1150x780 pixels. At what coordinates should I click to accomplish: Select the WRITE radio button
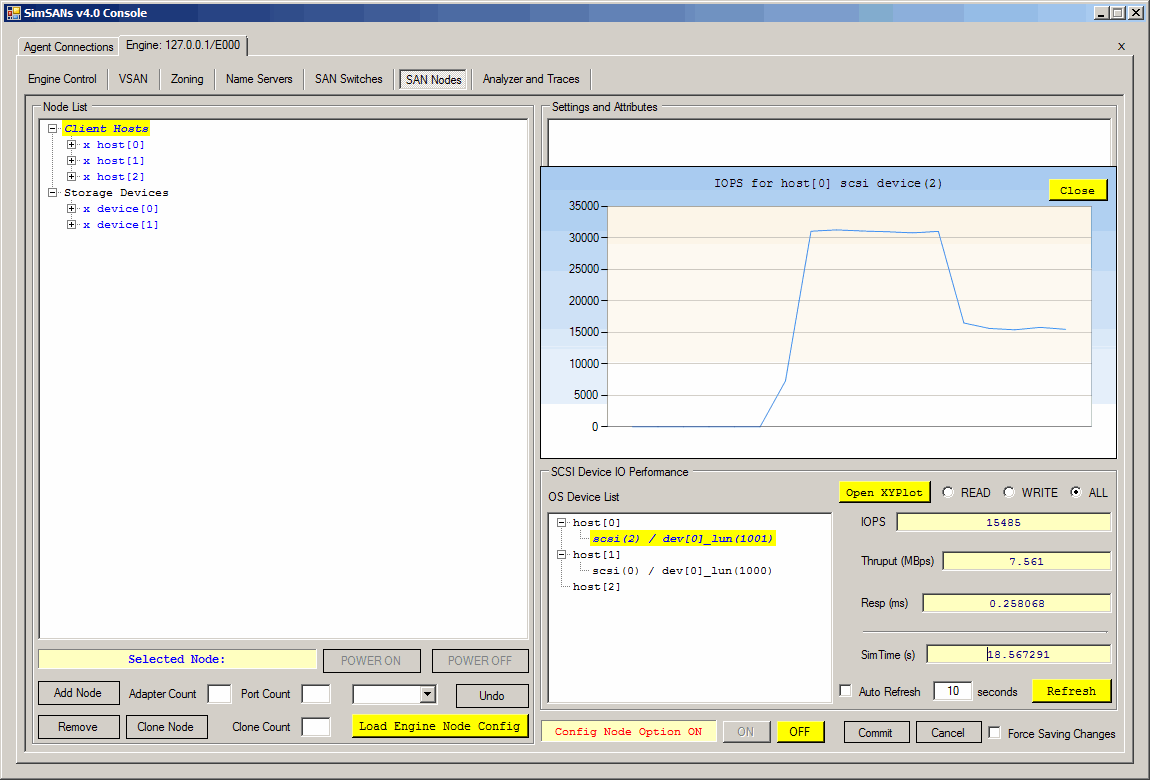(1009, 493)
